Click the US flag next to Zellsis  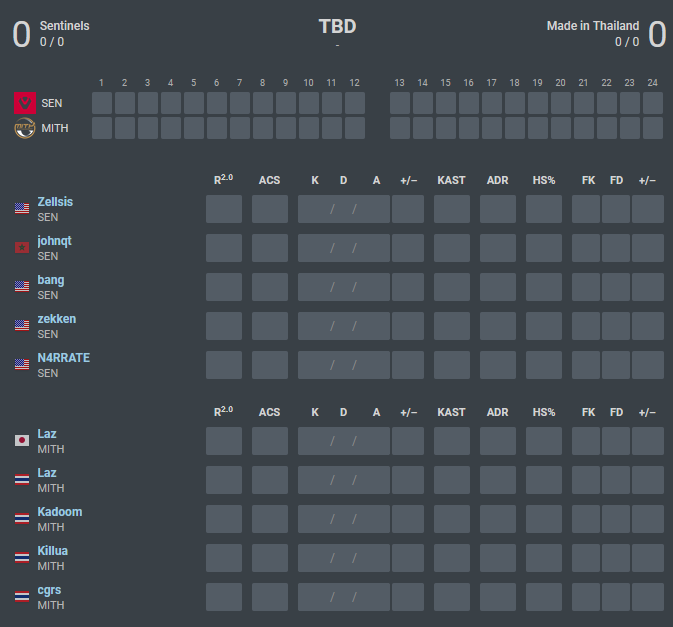click(22, 209)
